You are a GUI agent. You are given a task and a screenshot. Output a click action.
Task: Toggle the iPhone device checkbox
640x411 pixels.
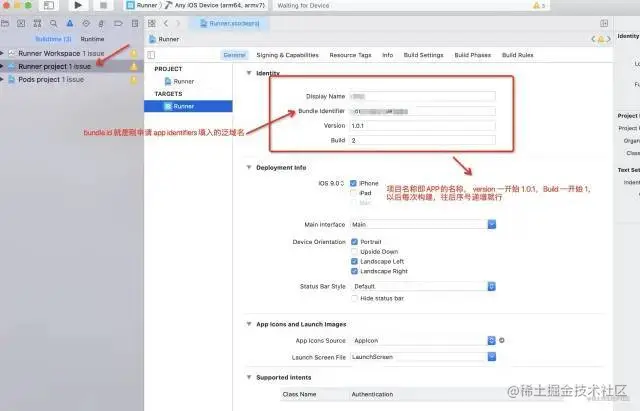353,183
